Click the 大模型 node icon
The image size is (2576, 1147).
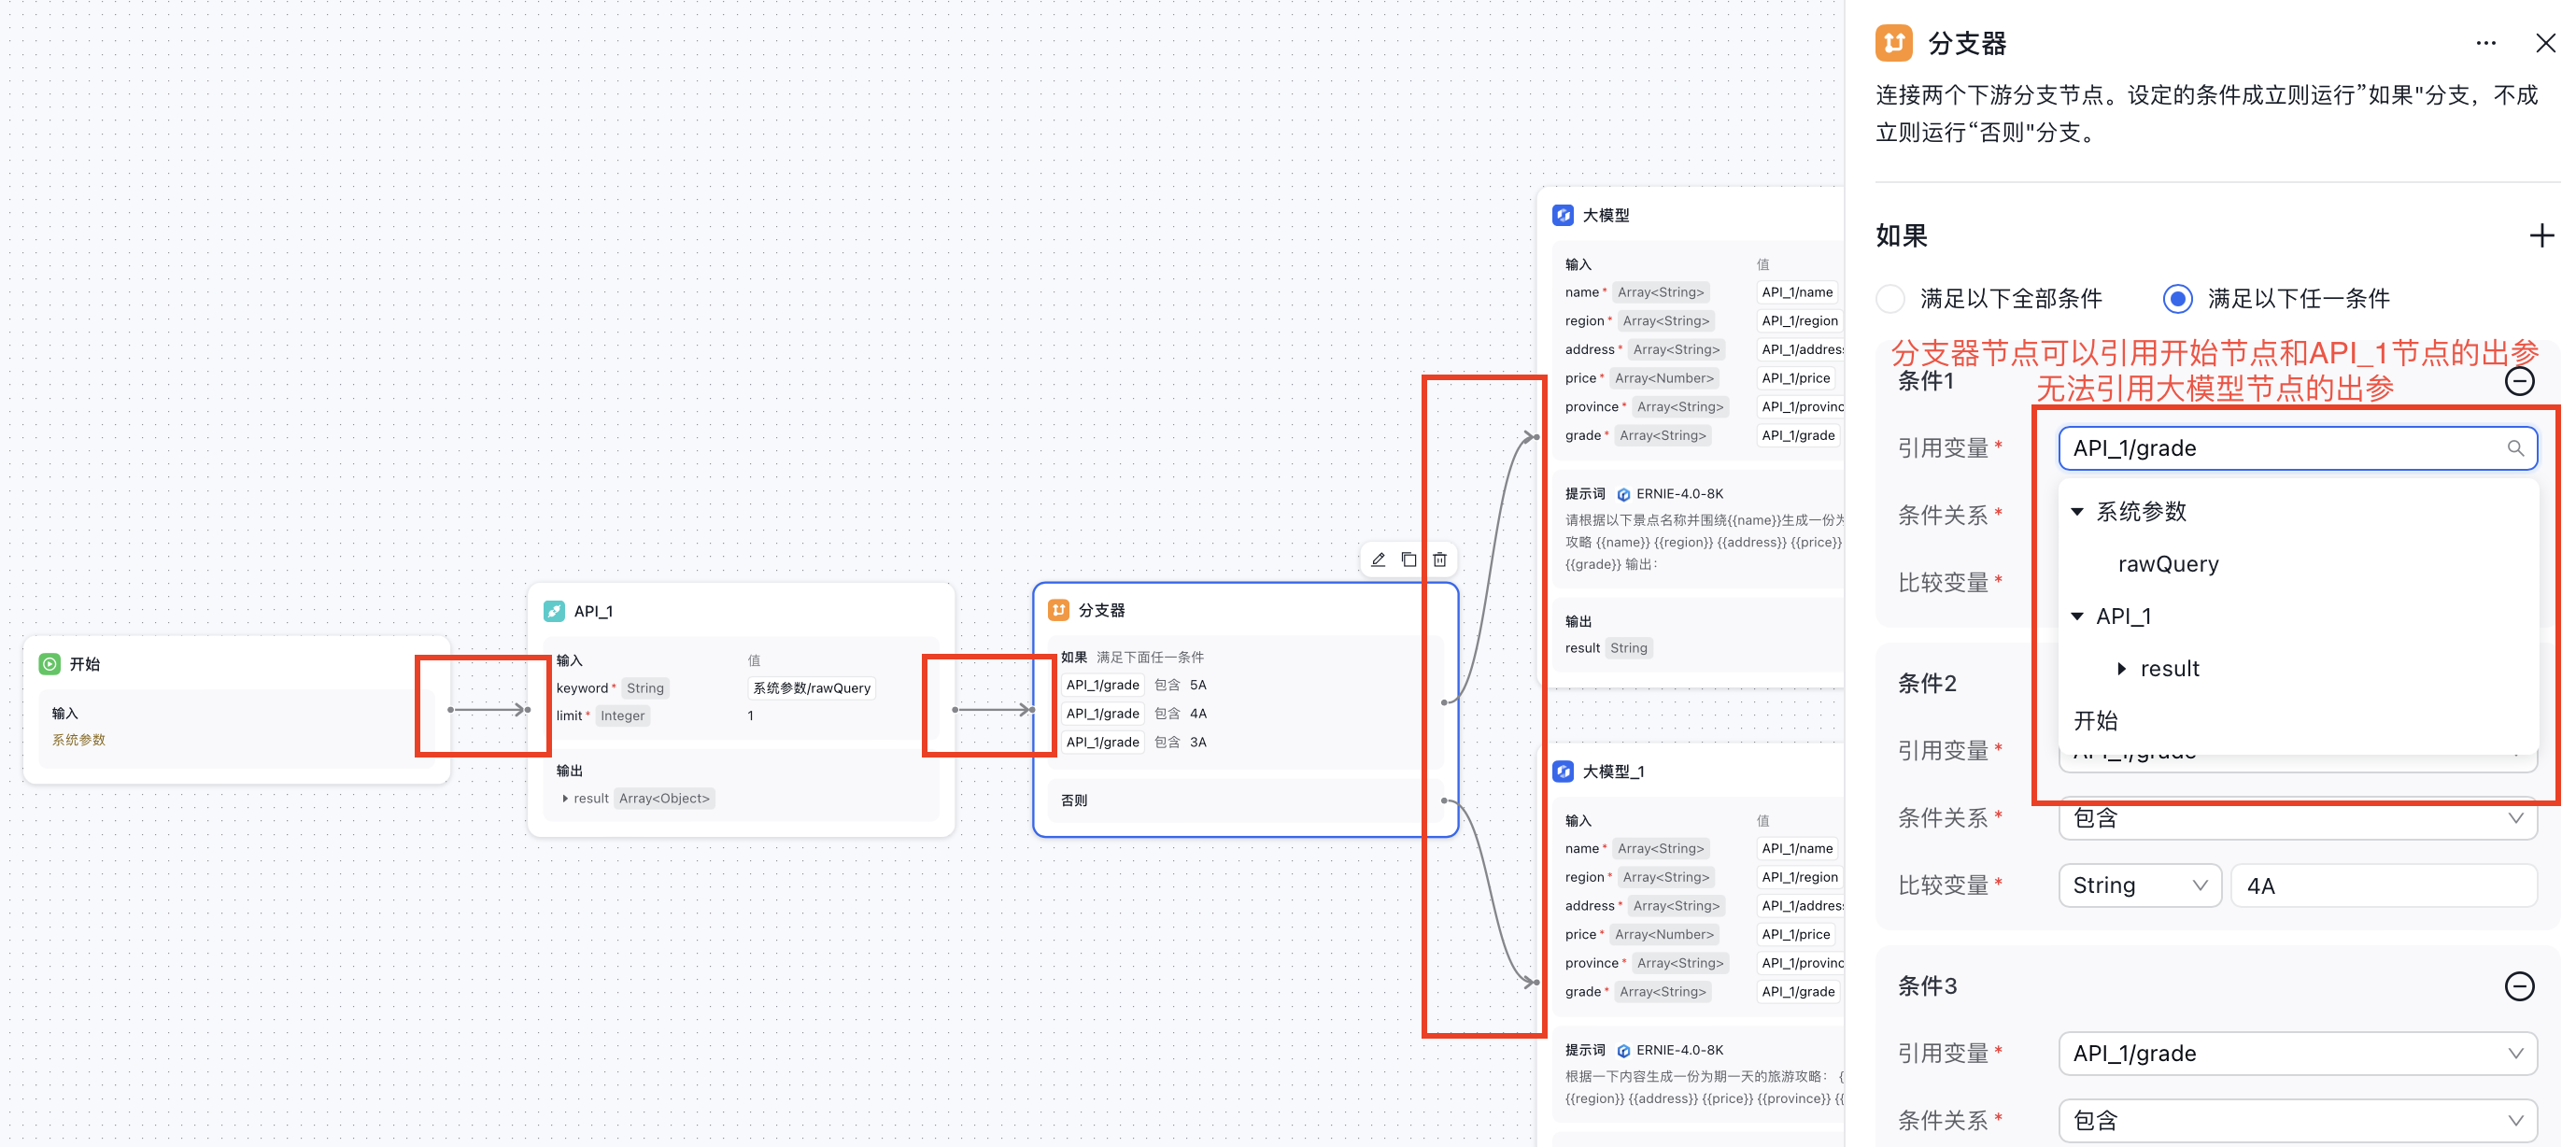point(1563,215)
